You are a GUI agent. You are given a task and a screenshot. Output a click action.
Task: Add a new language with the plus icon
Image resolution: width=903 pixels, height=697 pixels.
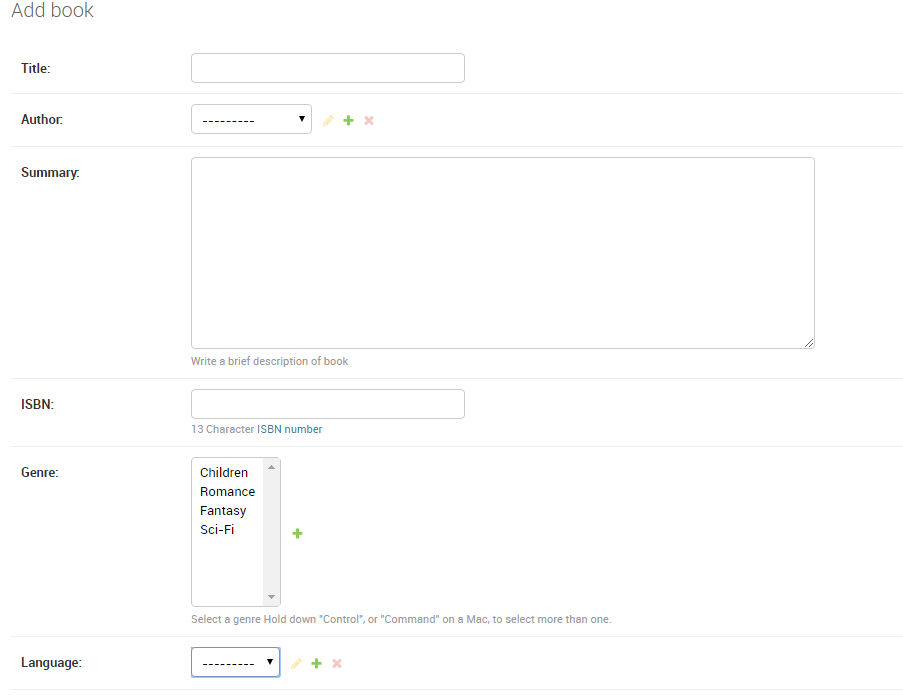point(316,662)
